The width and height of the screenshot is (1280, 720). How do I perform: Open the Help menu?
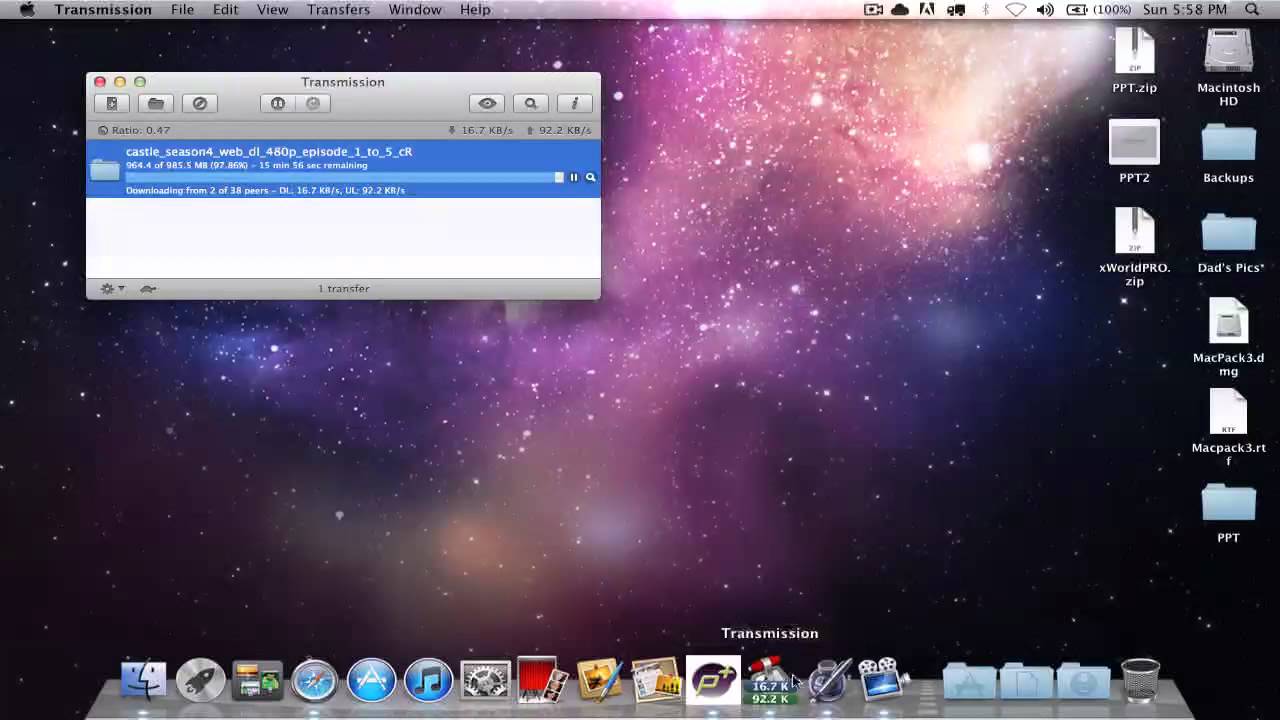(475, 9)
